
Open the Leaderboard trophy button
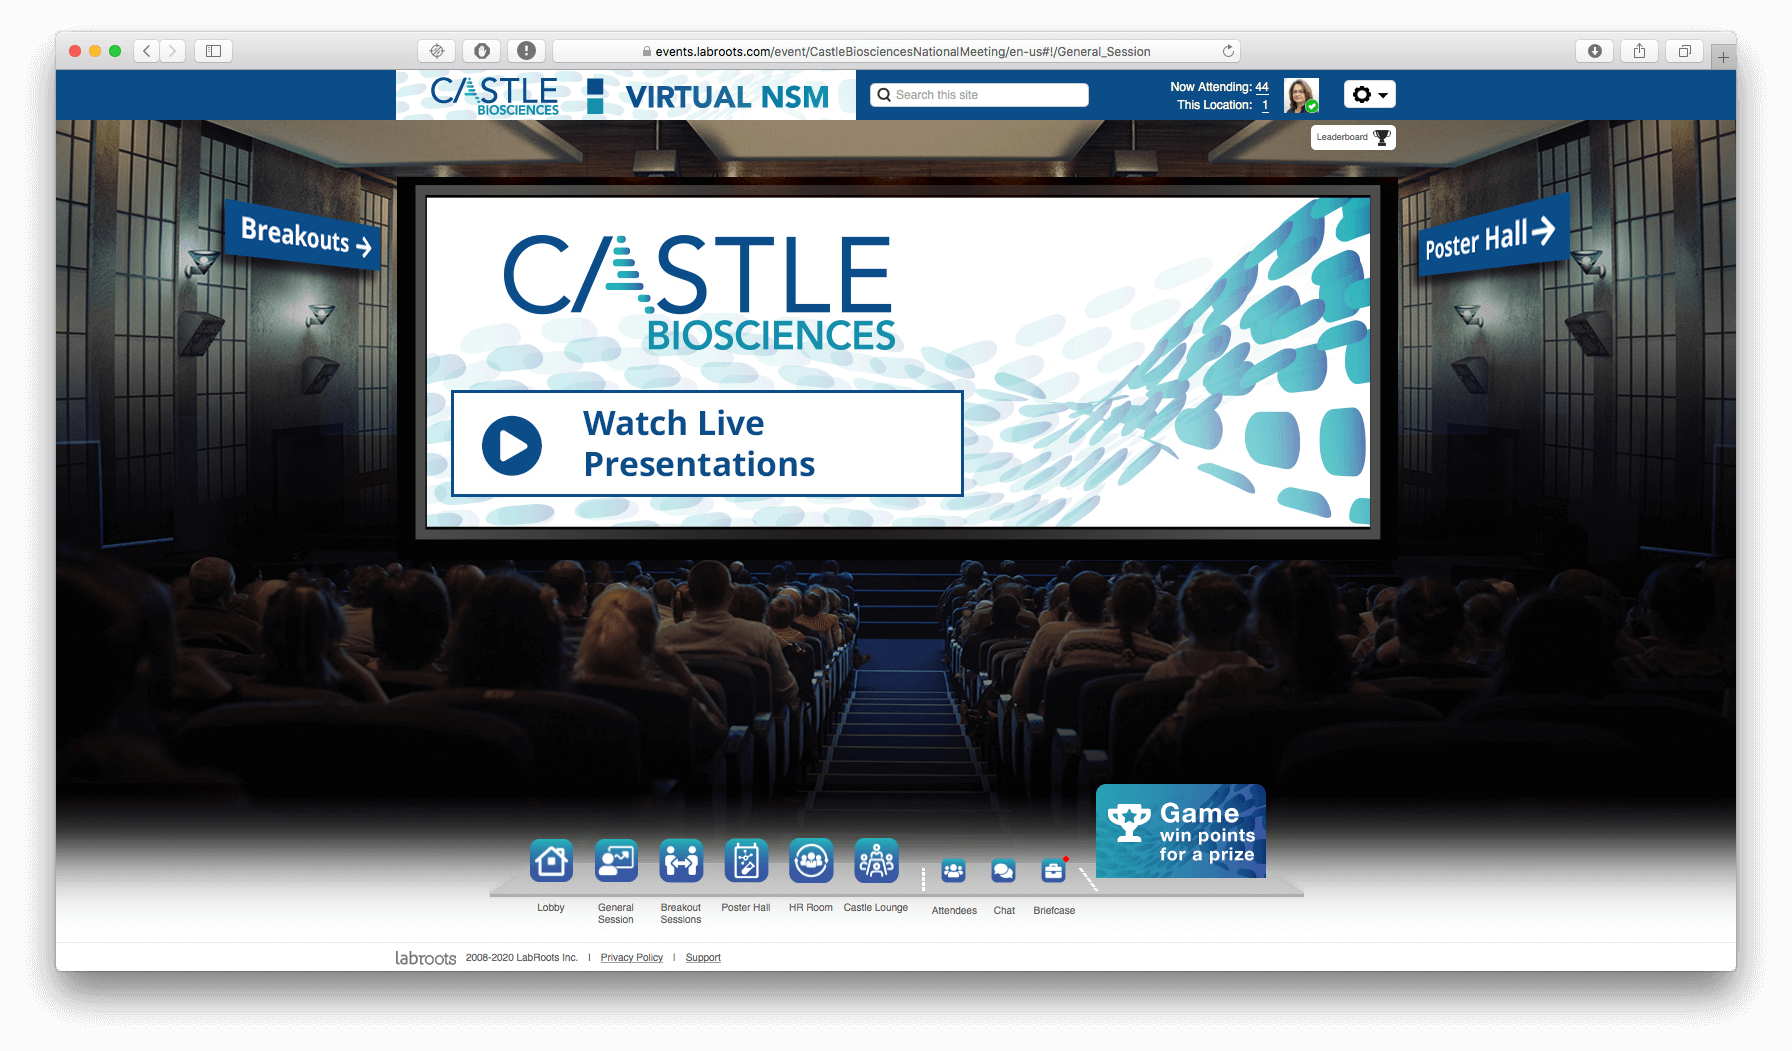[x=1353, y=137]
